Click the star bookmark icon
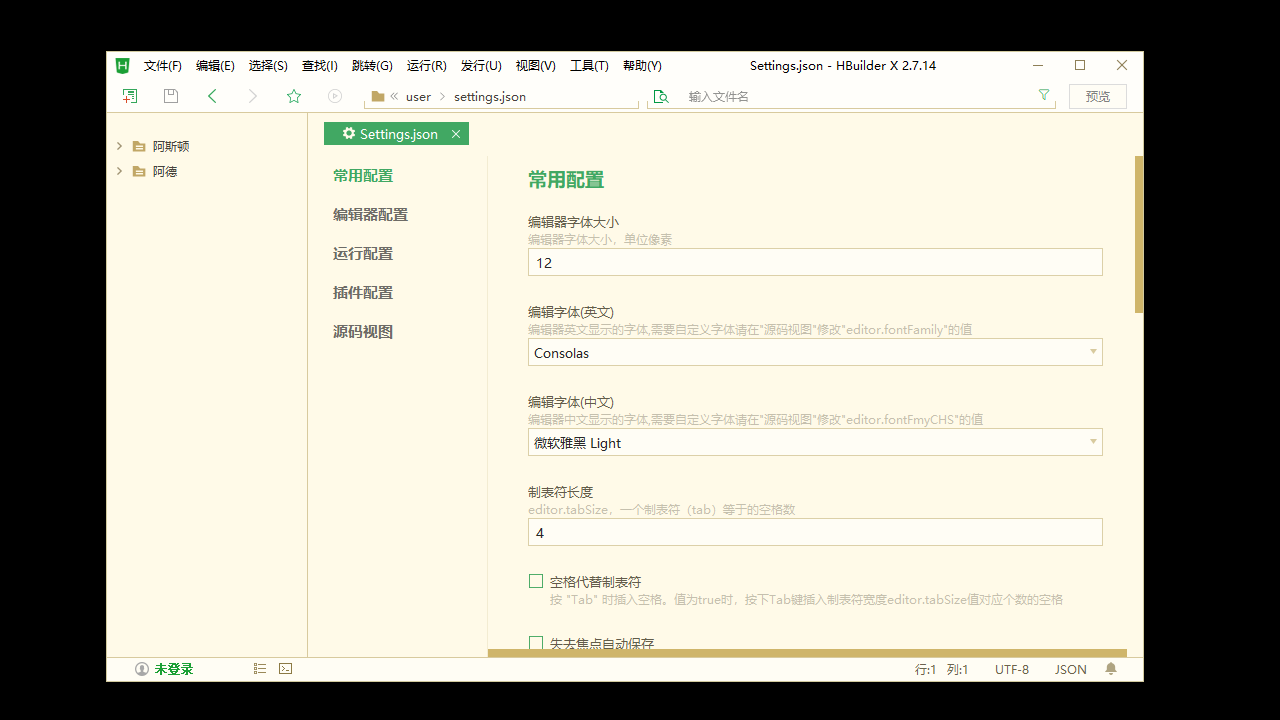The image size is (1280, 720). [293, 95]
